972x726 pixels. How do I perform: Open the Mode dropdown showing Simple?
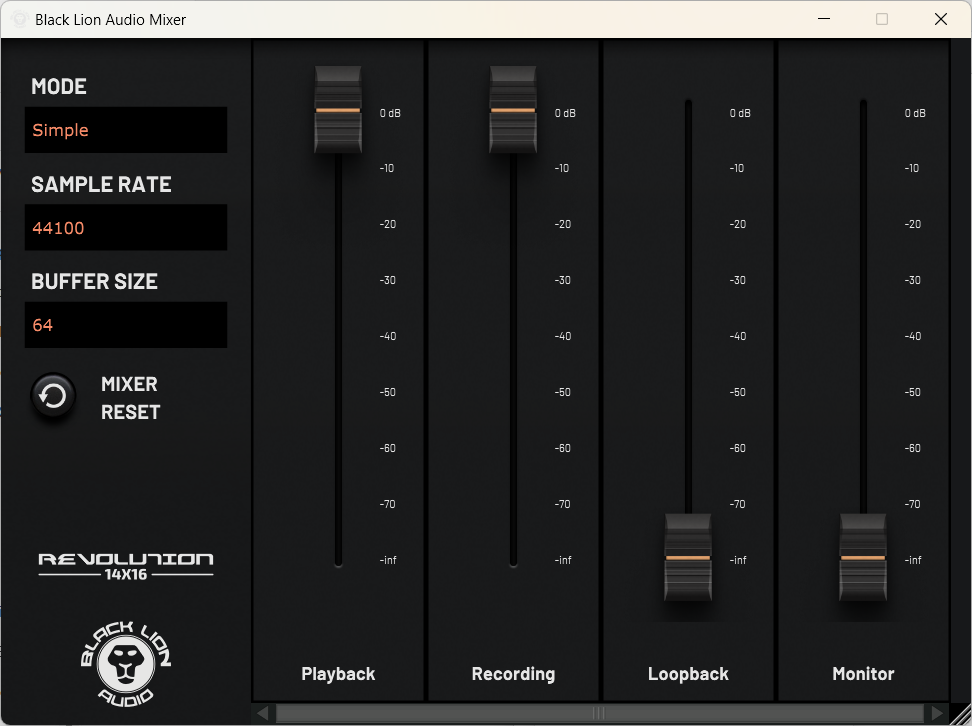point(126,130)
